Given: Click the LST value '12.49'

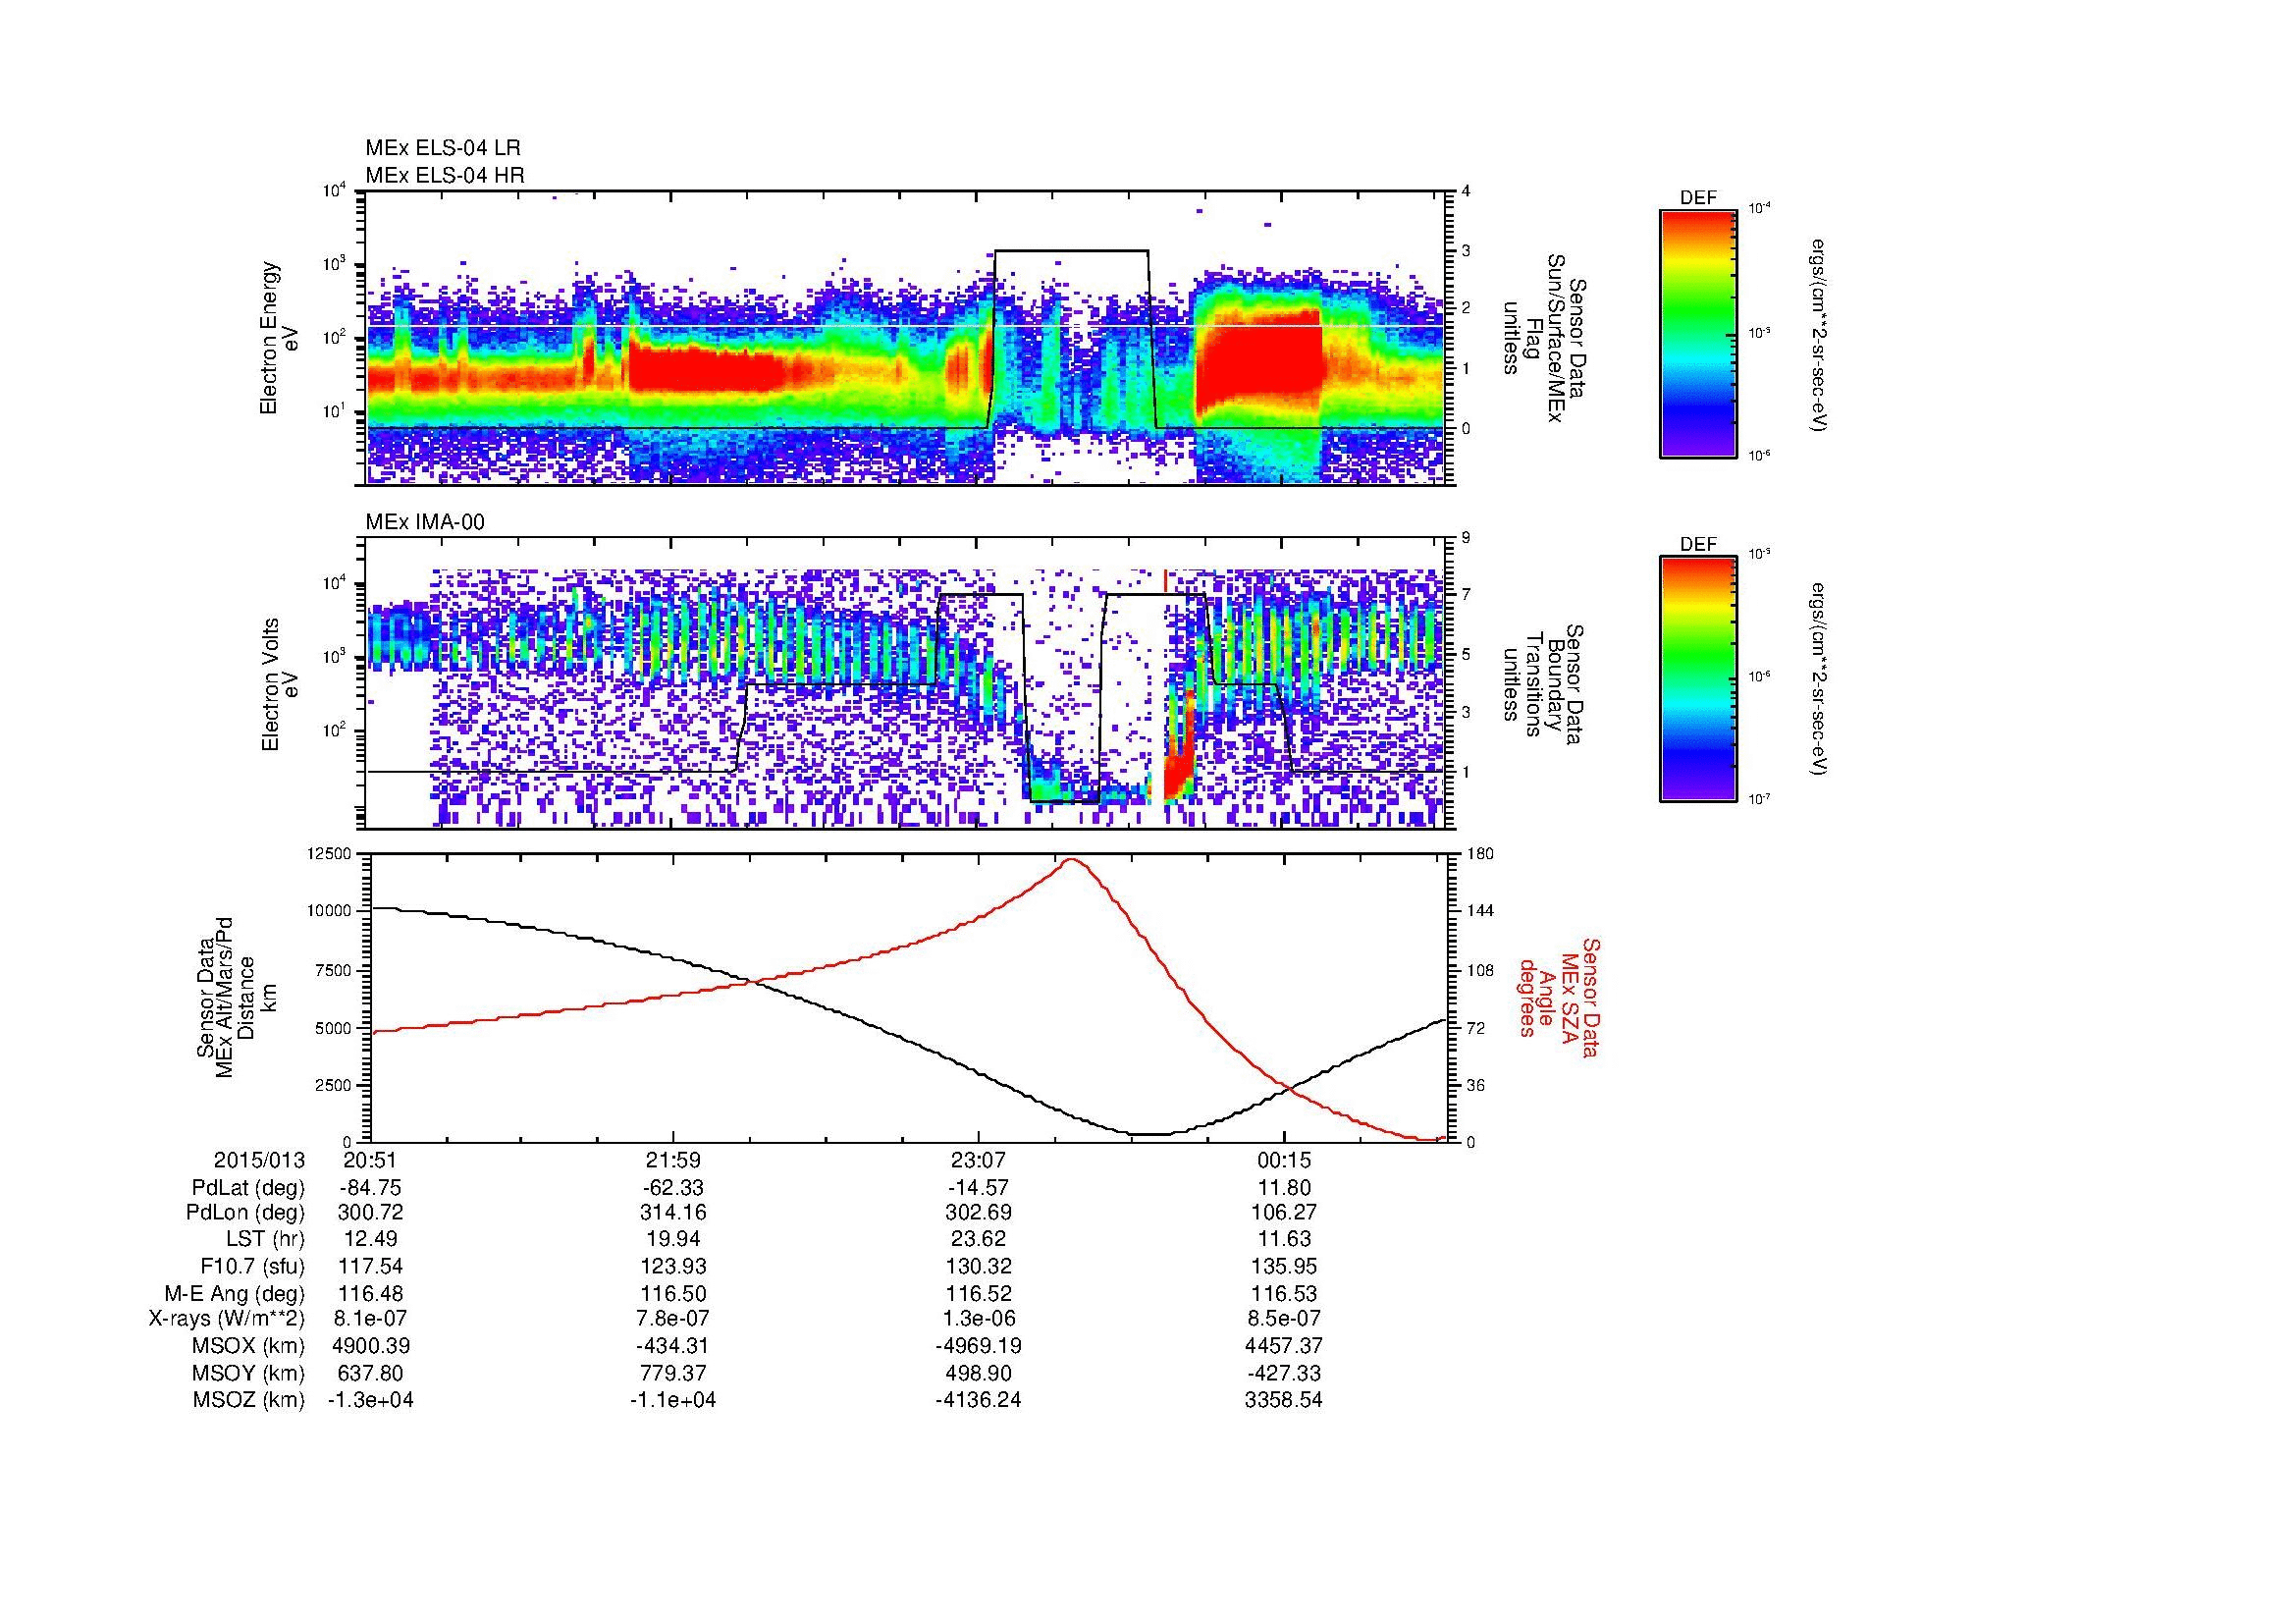Looking at the screenshot, I should (371, 1239).
